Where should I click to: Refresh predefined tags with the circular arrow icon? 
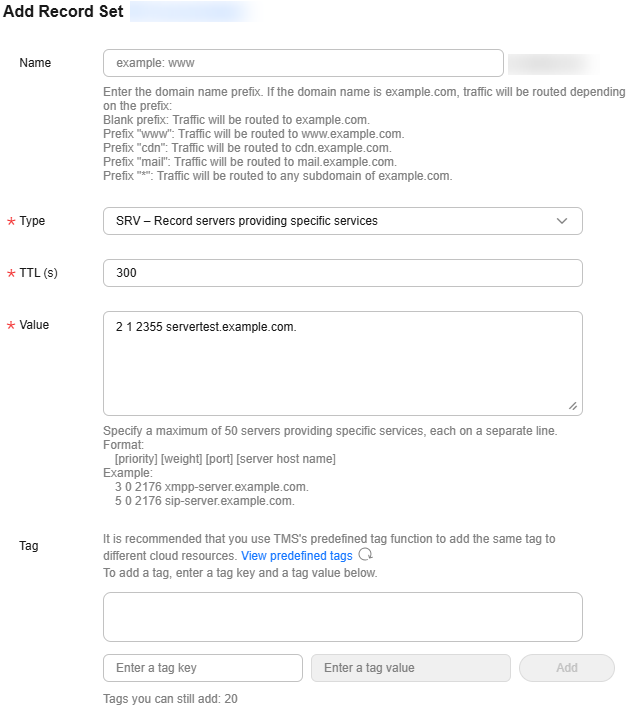(365, 554)
